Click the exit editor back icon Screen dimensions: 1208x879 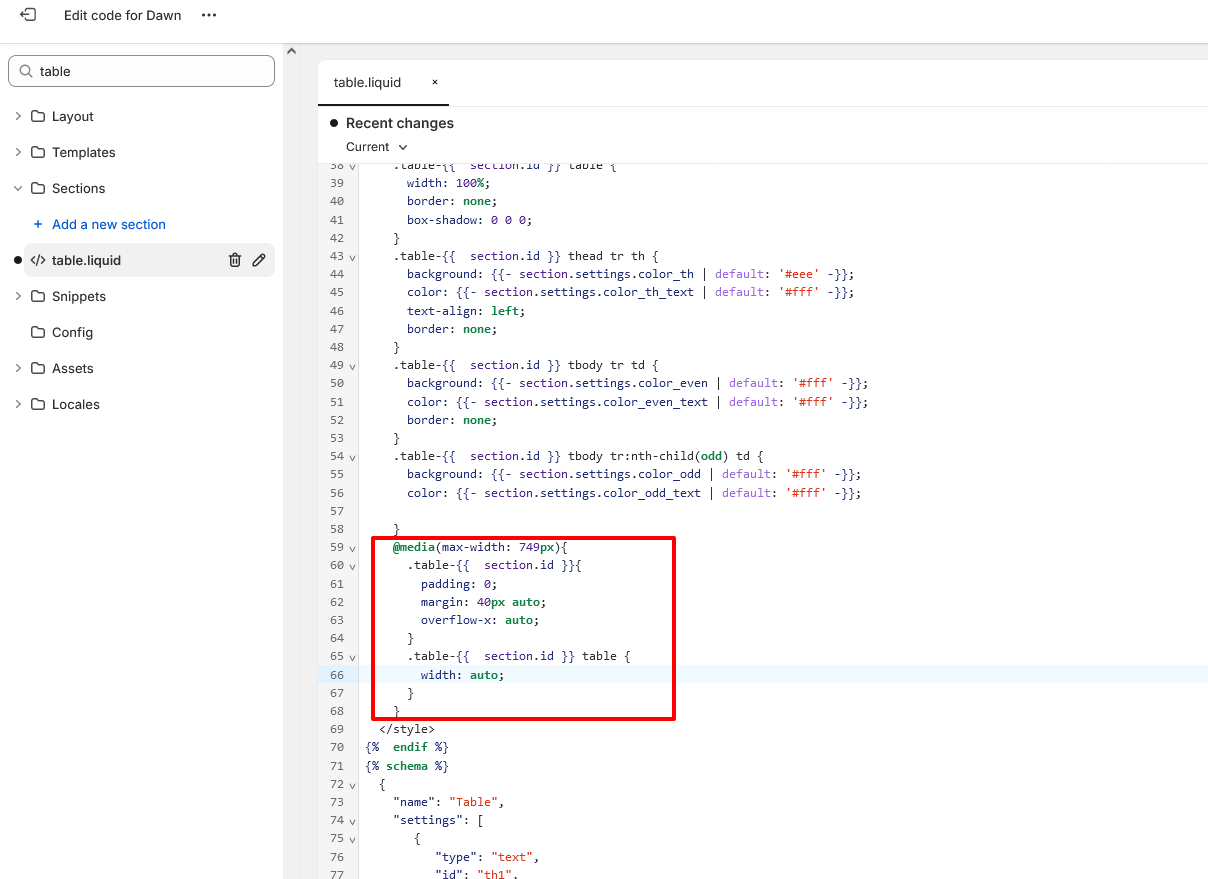(28, 15)
